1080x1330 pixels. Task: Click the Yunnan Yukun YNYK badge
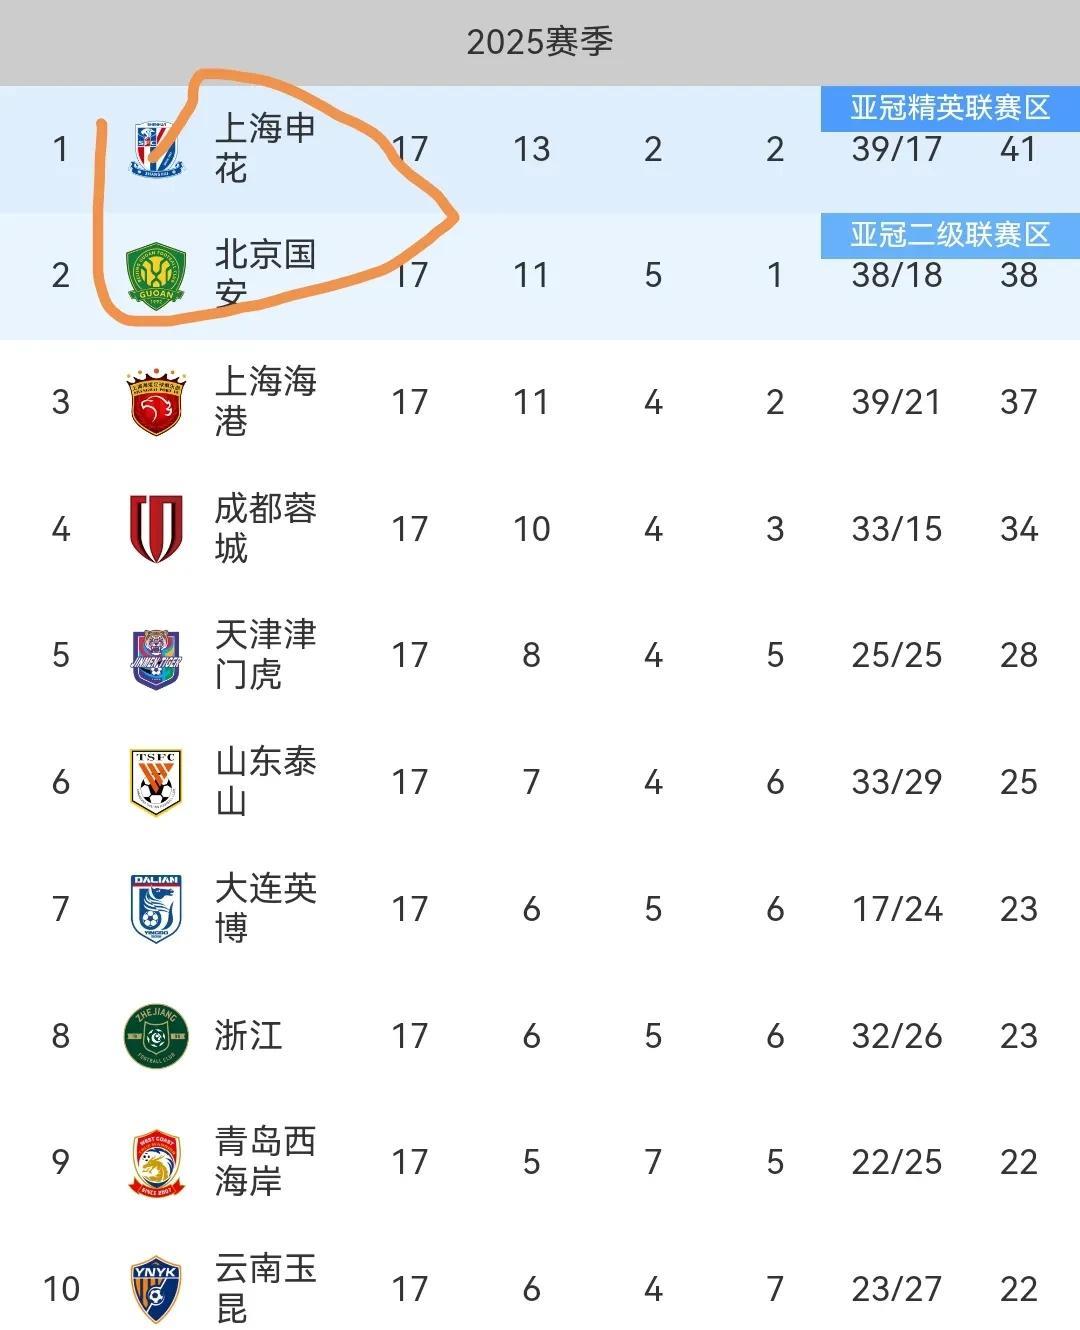157,1289
